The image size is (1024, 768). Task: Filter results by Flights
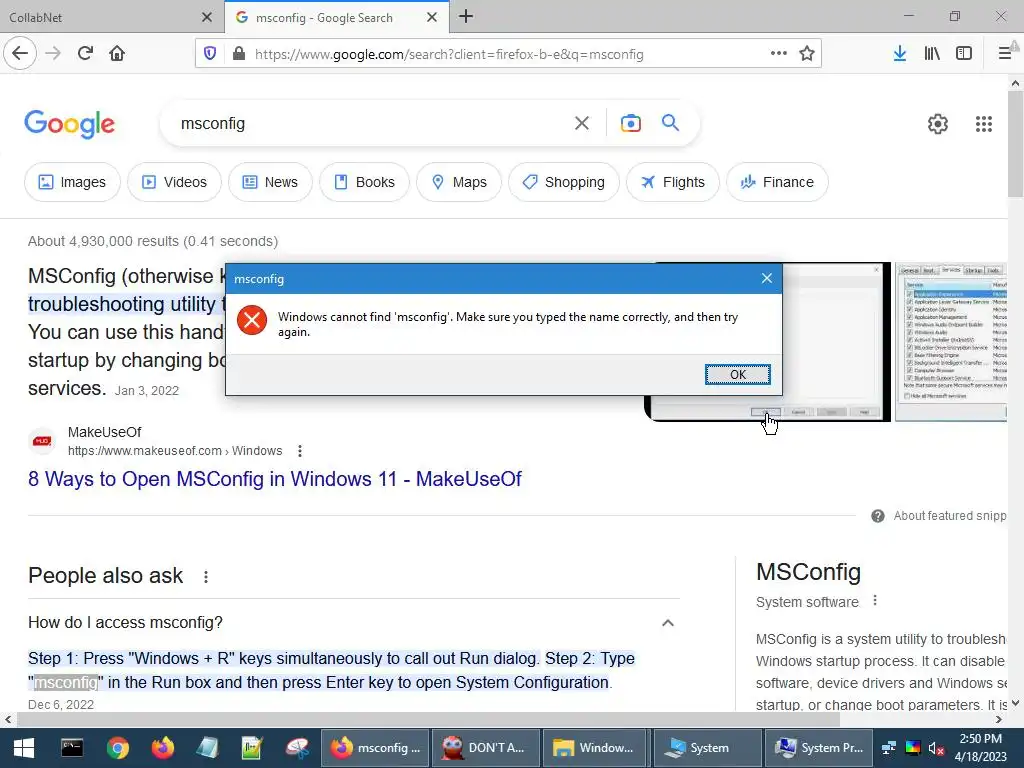click(673, 182)
